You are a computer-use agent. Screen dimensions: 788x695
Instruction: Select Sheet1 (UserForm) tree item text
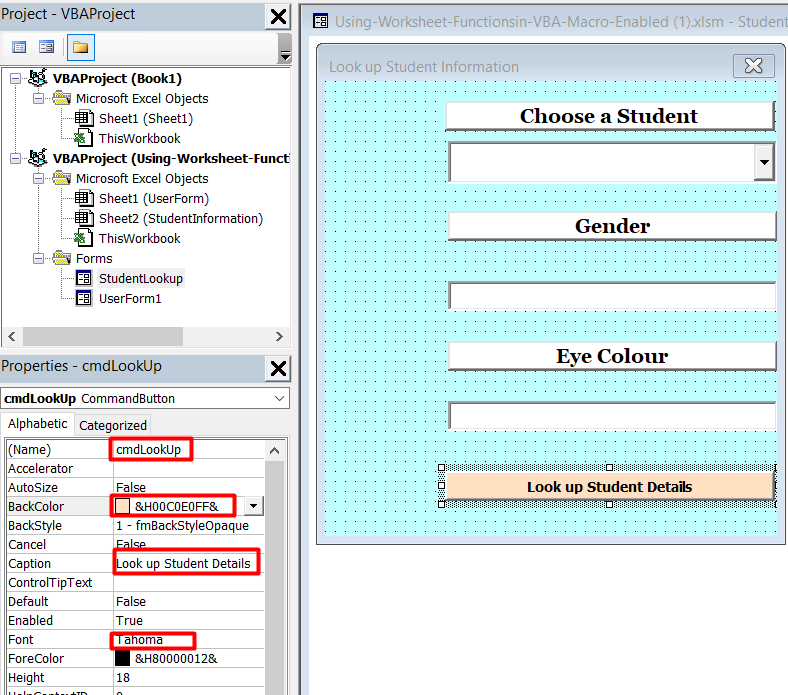point(154,198)
